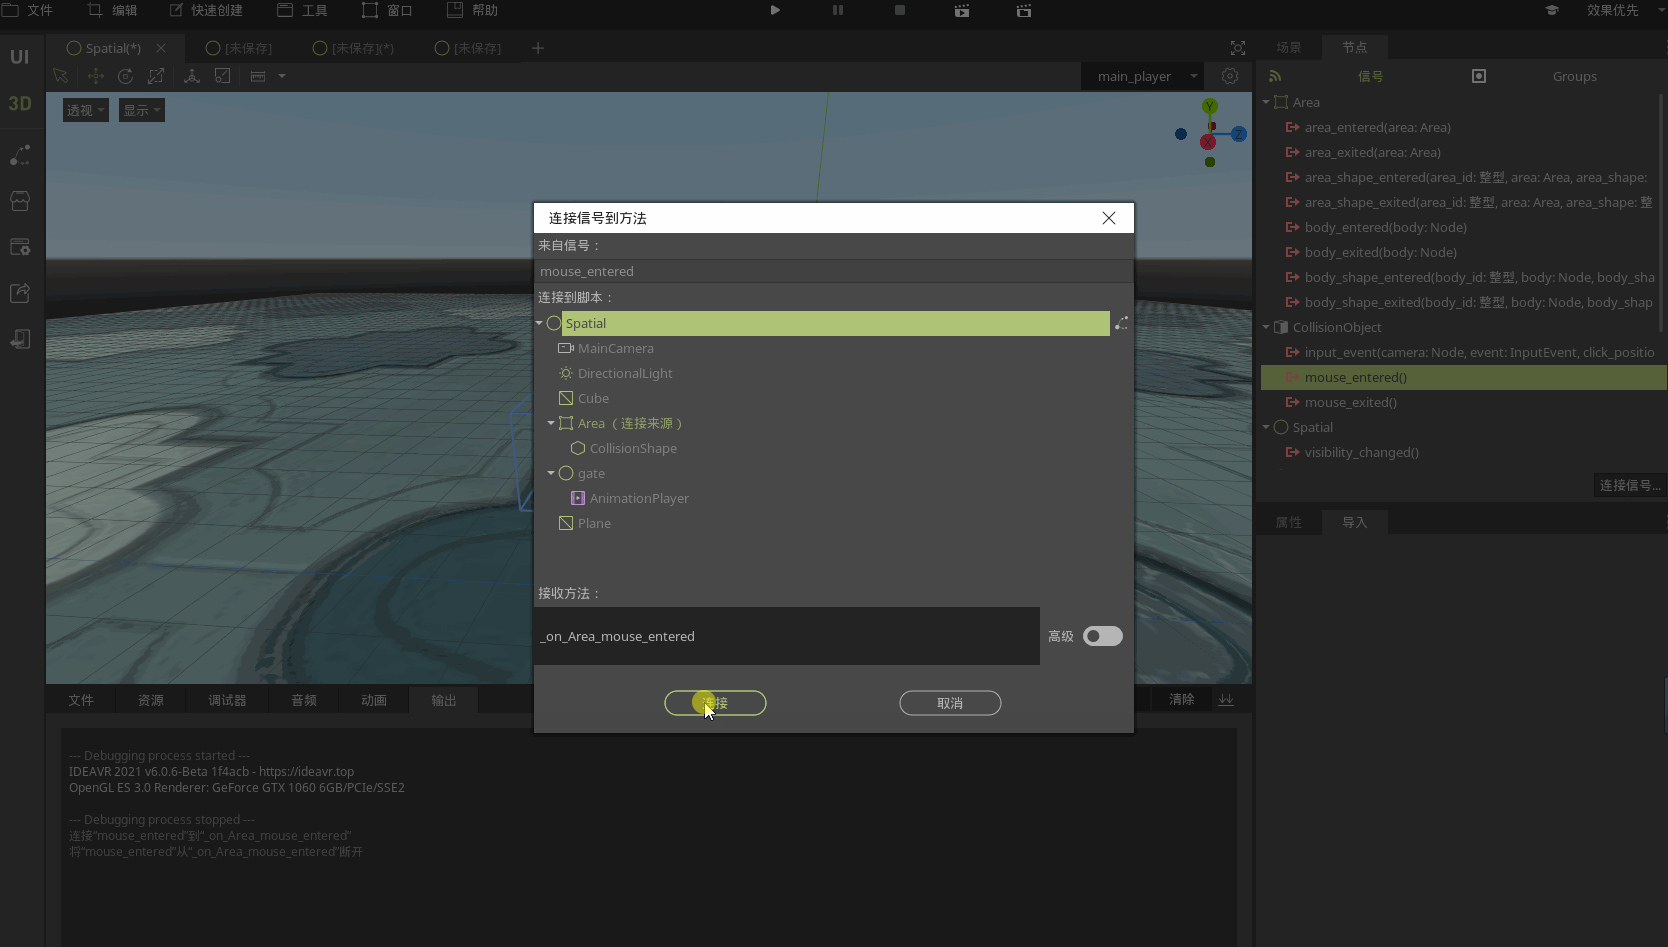The image size is (1668, 947).
Task: Click the distraction-free fullscreen icon
Action: 1238,48
